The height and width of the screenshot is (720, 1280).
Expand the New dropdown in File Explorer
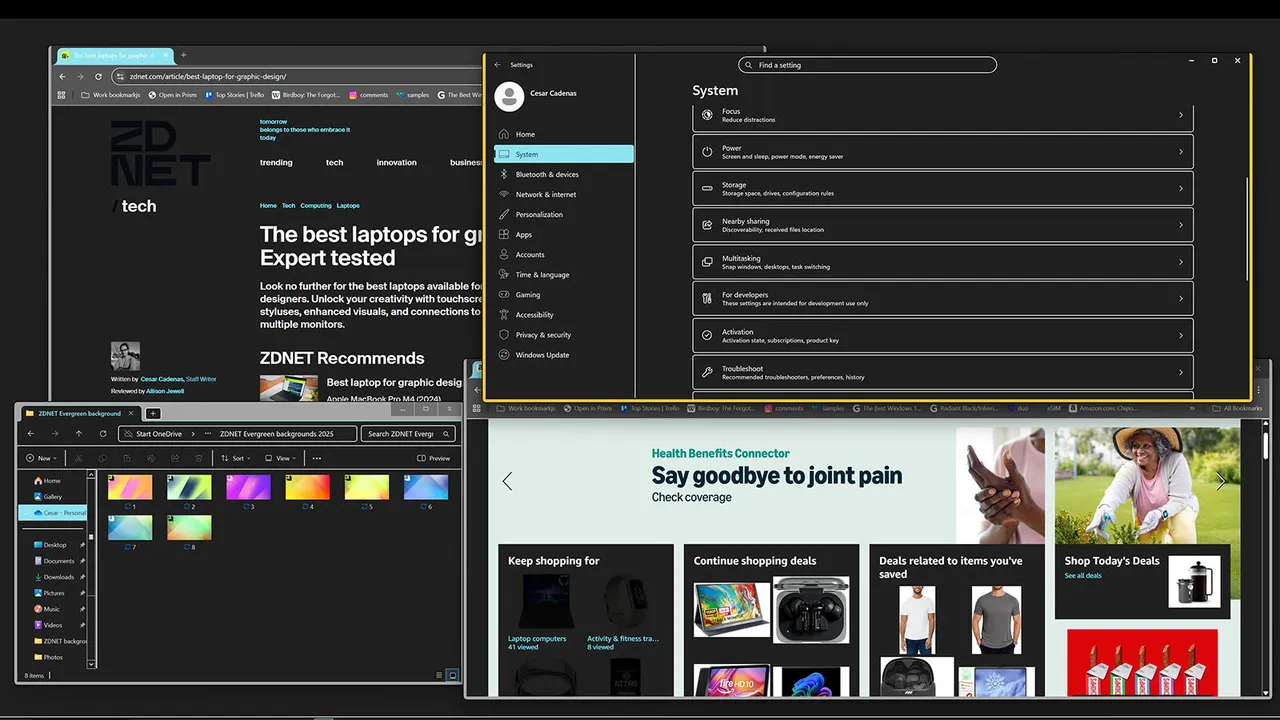[42, 458]
